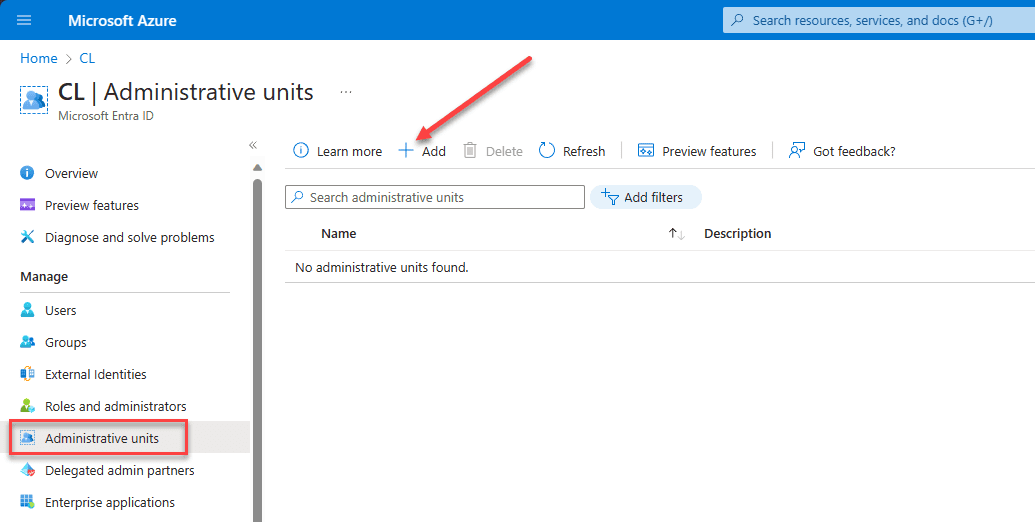Screen dimensions: 1035x522
Task: Focus the Search administrative units field
Action: 435,197
